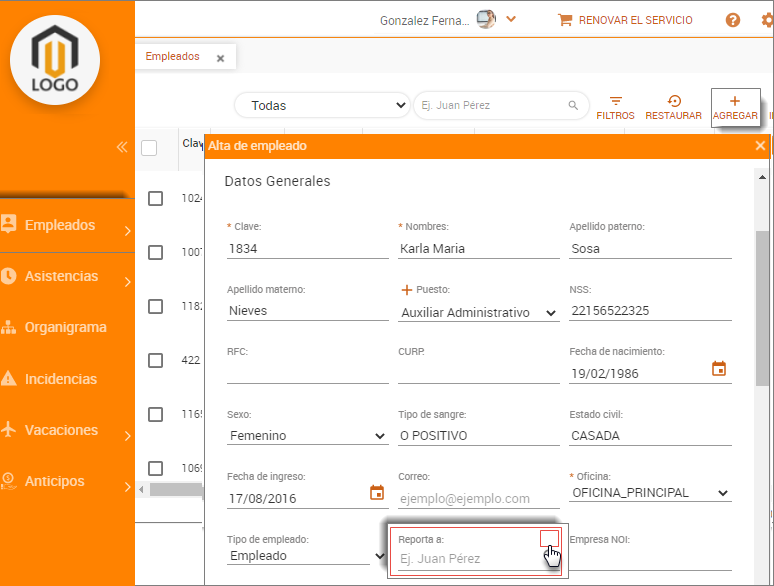Screen dimensions: 774x586
Task: Open calendar for Fecha de nacimiento
Action: click(x=718, y=369)
